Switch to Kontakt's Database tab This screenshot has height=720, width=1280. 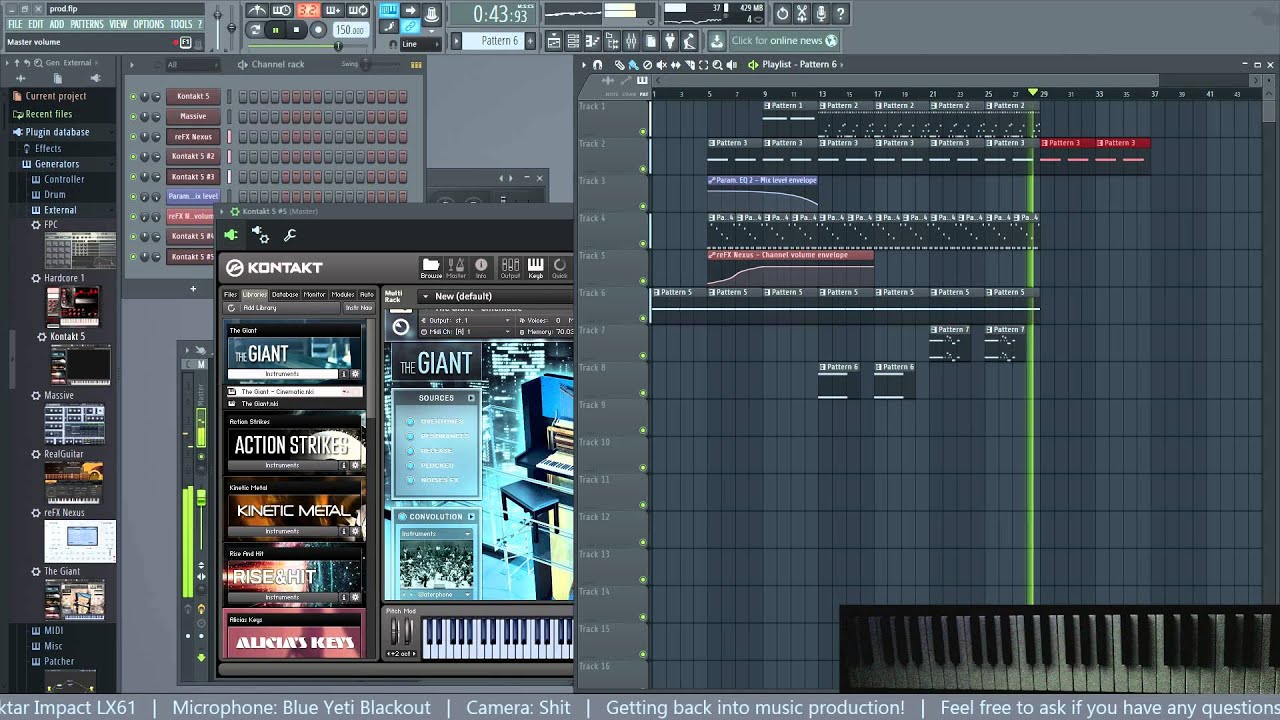point(285,295)
